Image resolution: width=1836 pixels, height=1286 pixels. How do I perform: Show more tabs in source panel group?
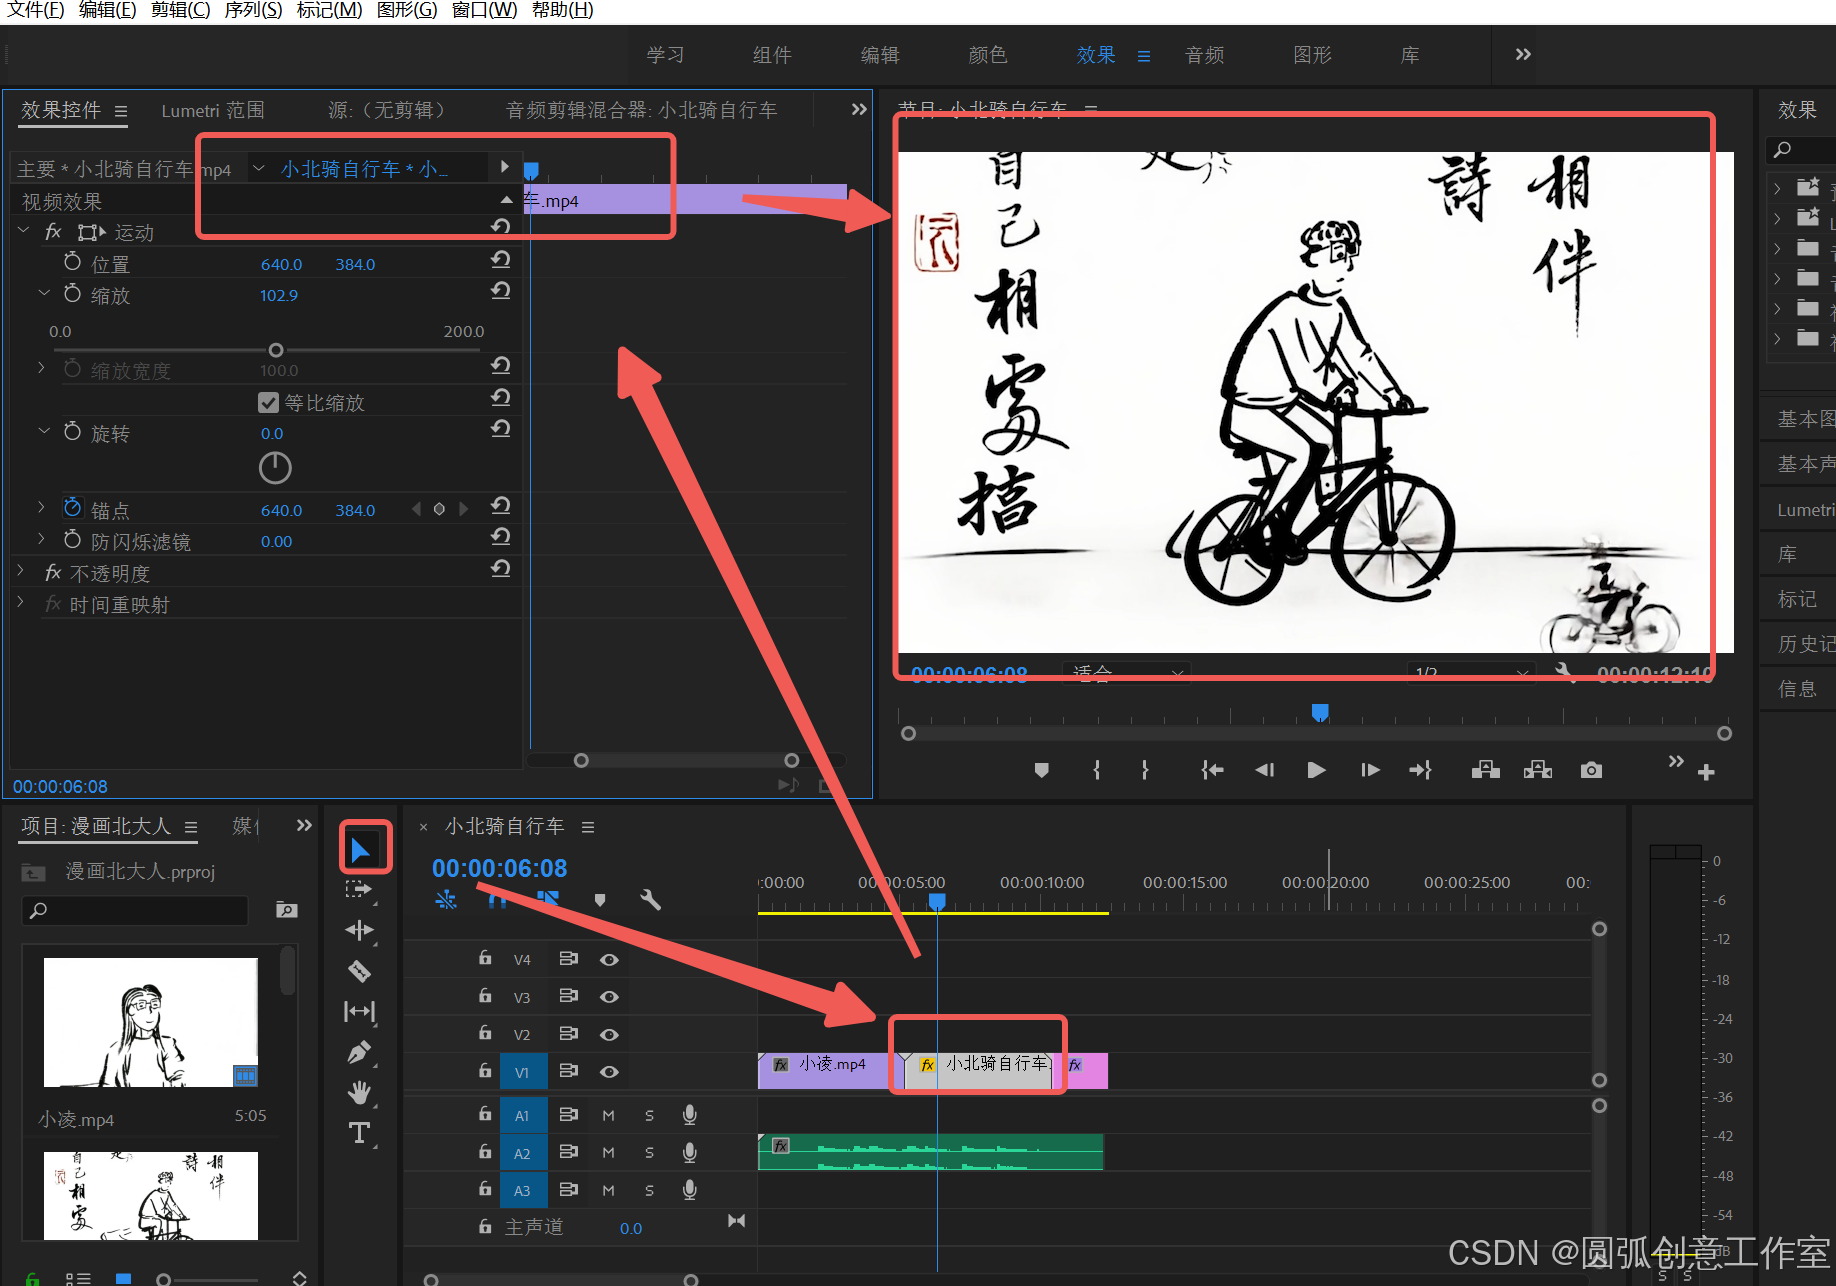[859, 109]
